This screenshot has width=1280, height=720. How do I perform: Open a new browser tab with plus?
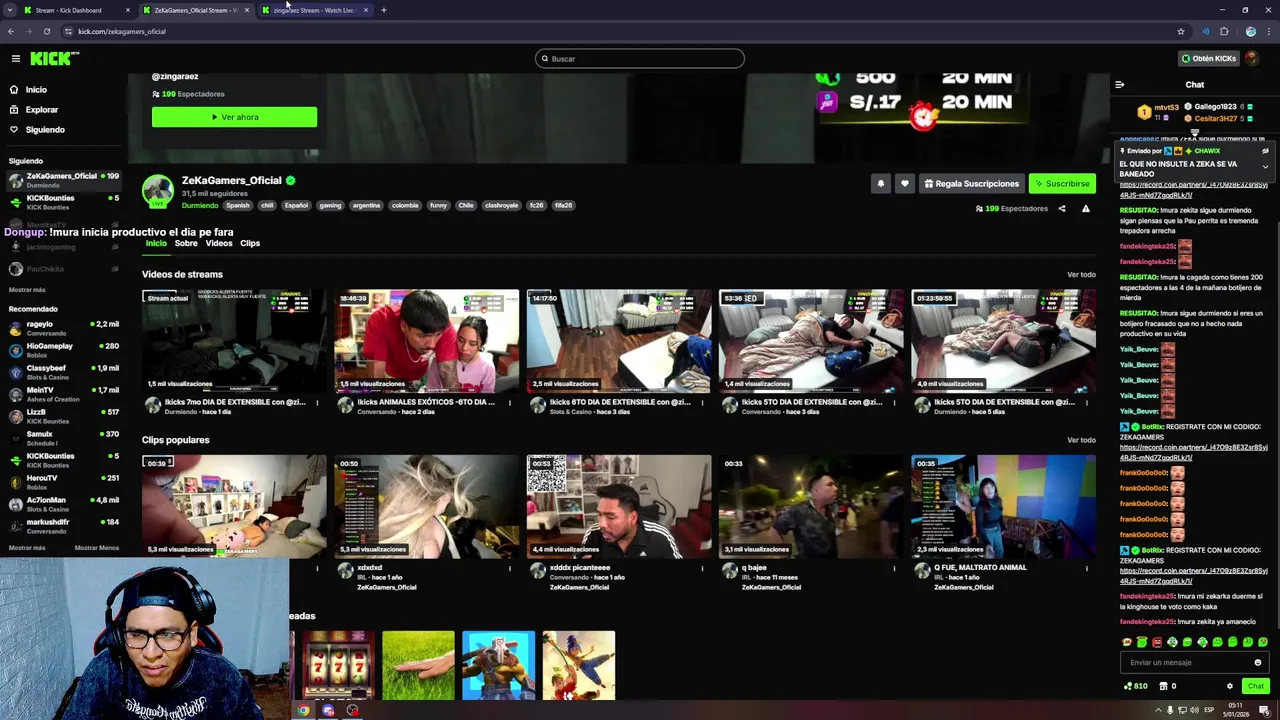pyautogui.click(x=383, y=10)
